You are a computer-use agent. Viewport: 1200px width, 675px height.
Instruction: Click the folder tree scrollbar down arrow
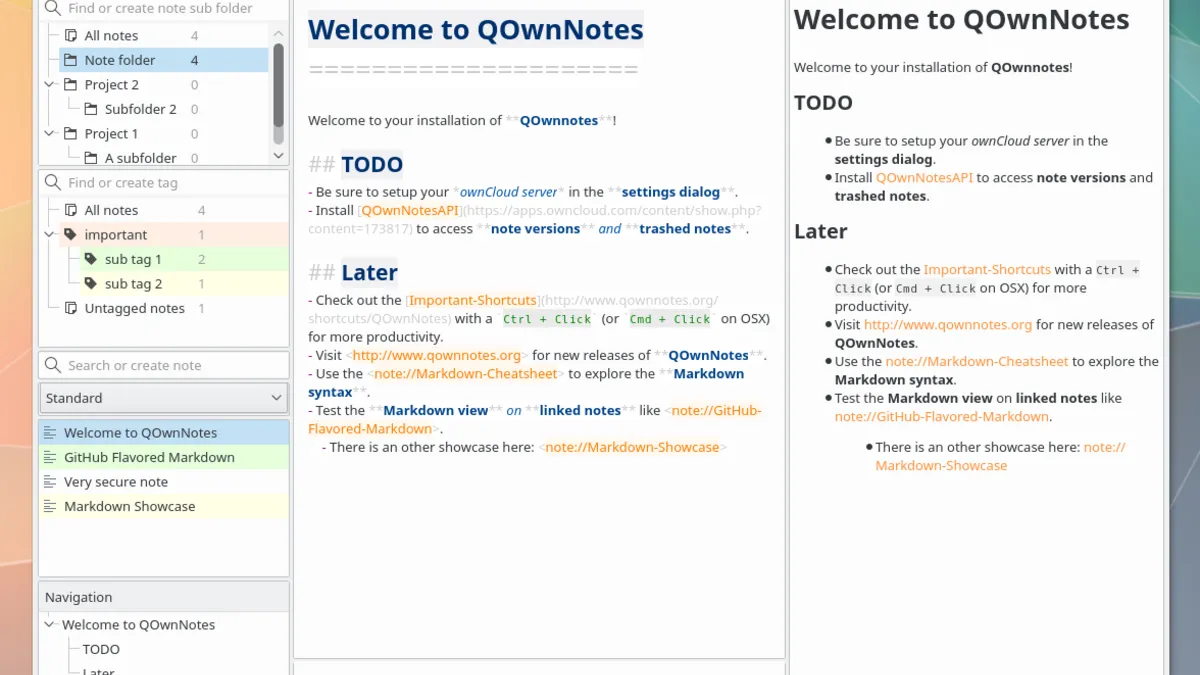(x=279, y=155)
